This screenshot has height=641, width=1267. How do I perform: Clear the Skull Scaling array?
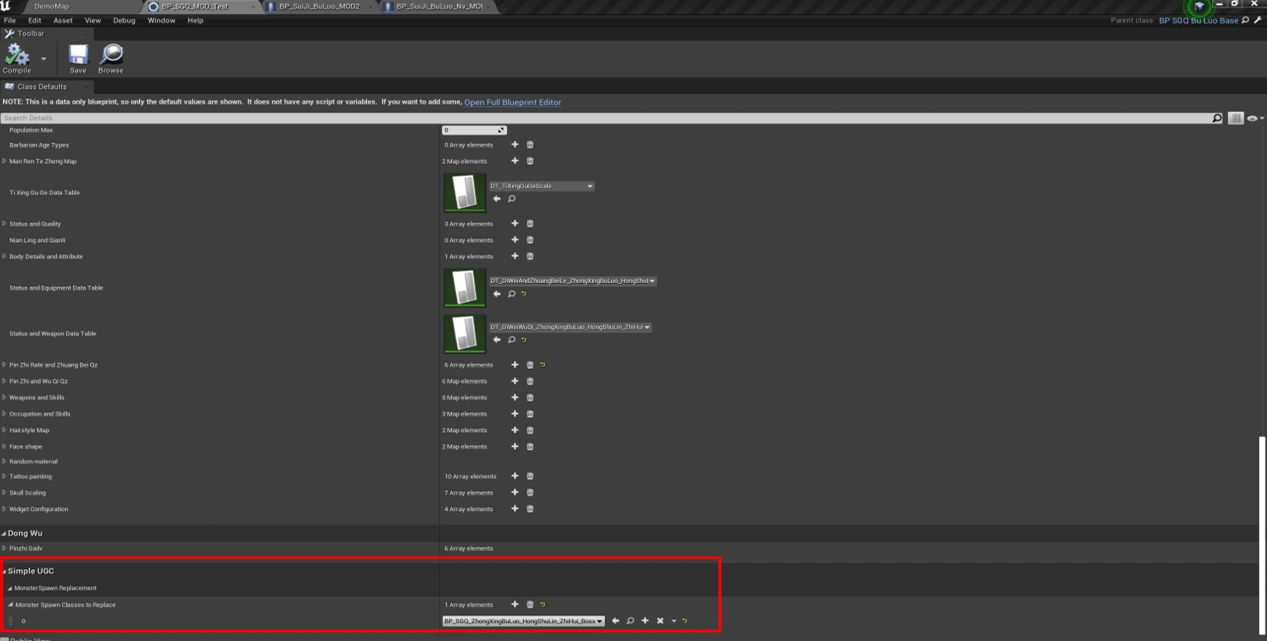pos(530,493)
